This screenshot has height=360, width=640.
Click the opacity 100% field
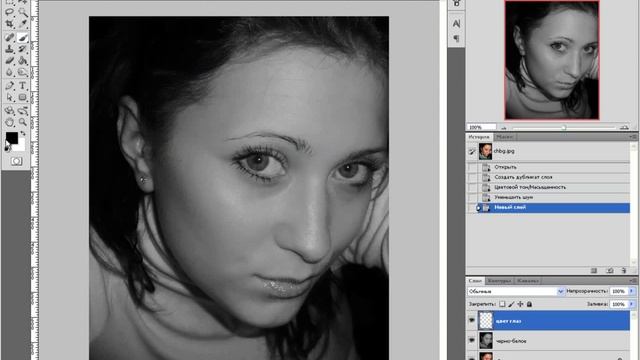(x=619, y=291)
